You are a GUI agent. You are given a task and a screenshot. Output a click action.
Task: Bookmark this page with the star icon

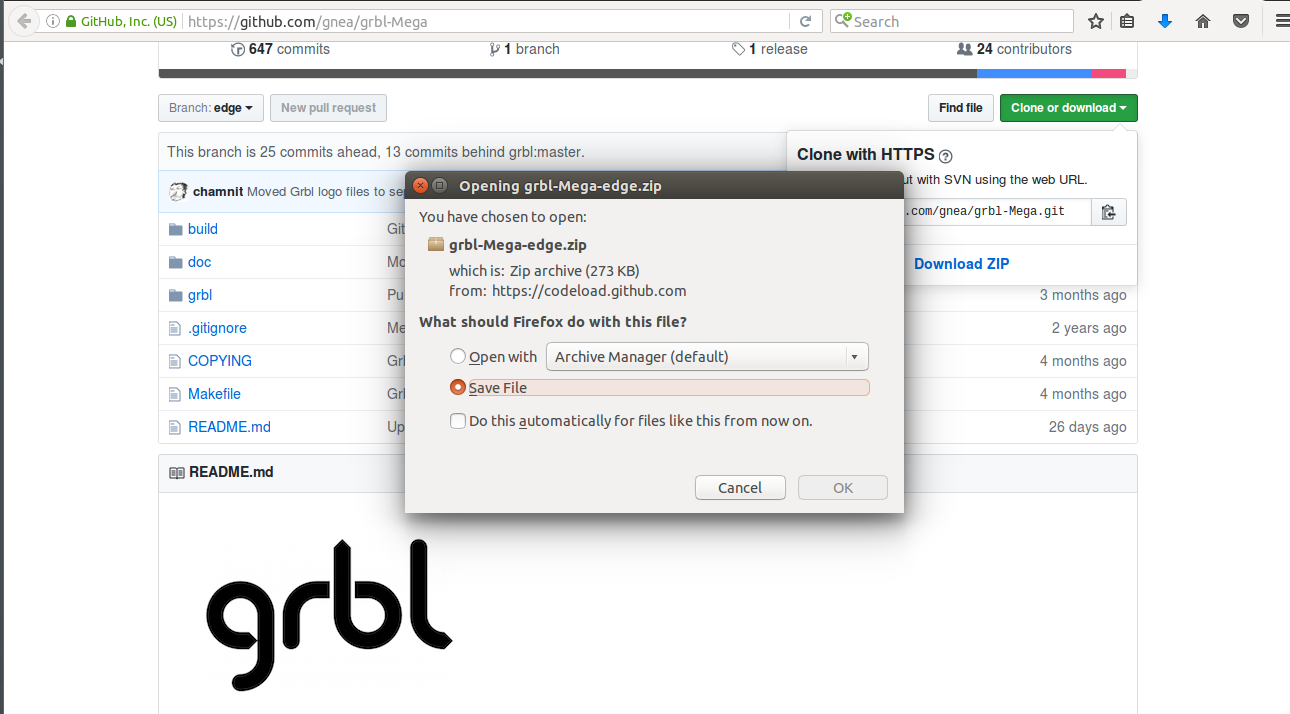tap(1096, 21)
